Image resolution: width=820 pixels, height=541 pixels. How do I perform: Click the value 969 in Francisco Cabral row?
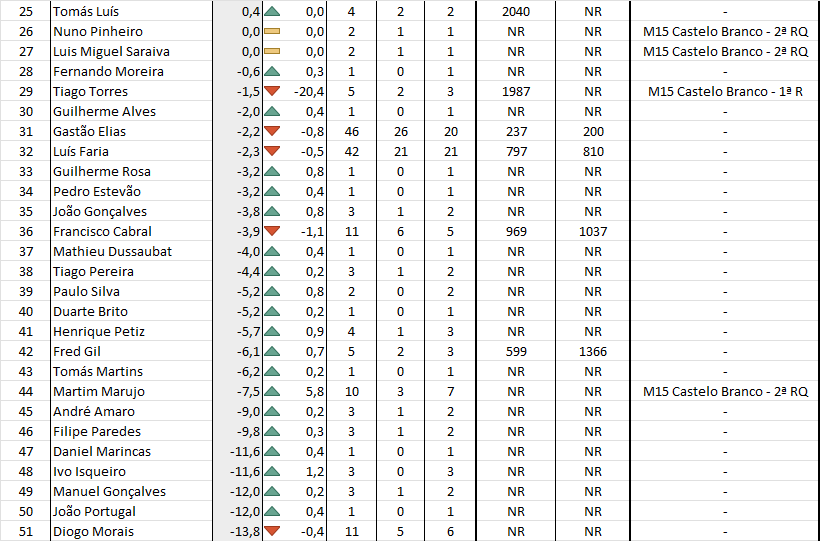(516, 231)
